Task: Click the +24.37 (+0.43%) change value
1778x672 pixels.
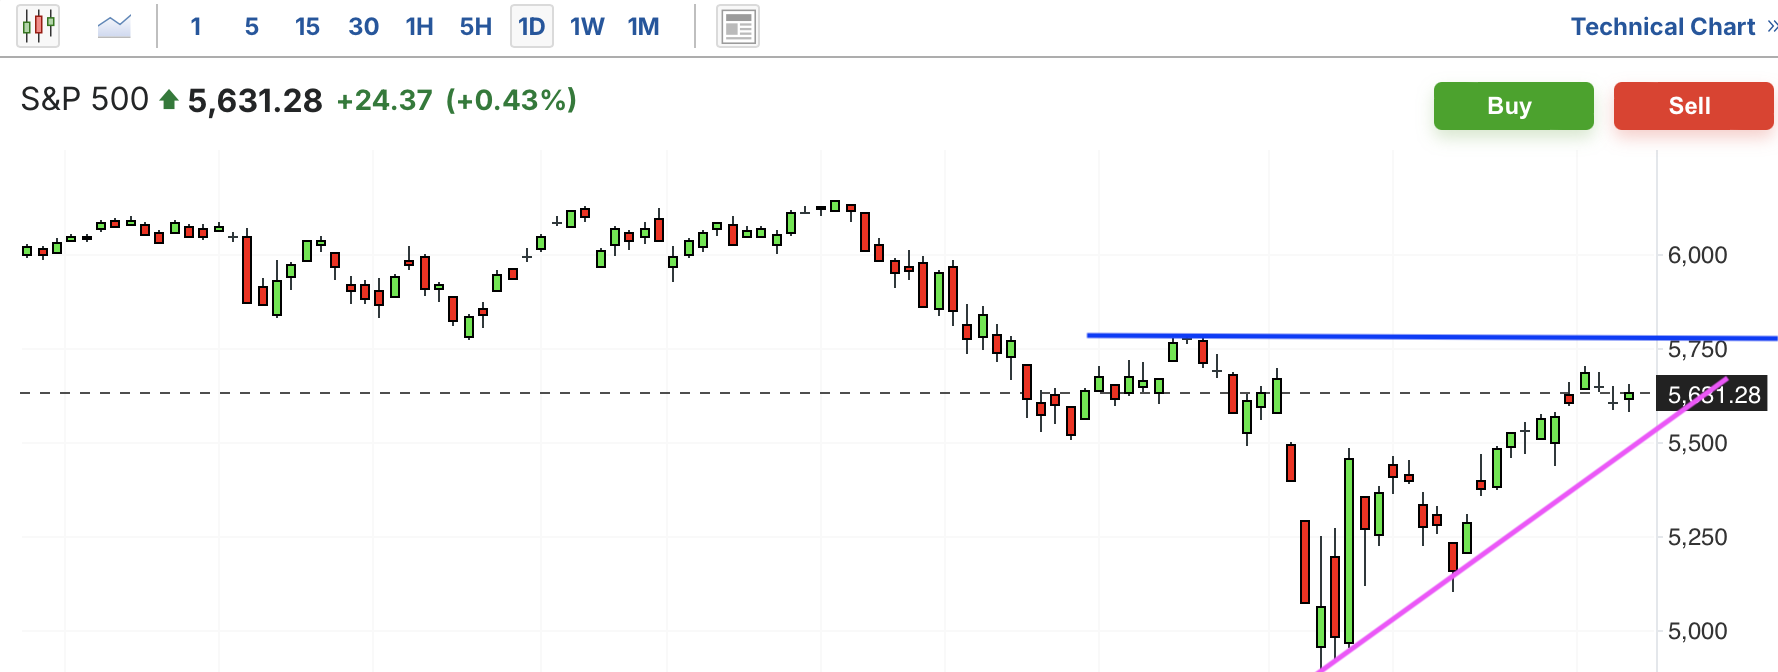Action: point(456,100)
